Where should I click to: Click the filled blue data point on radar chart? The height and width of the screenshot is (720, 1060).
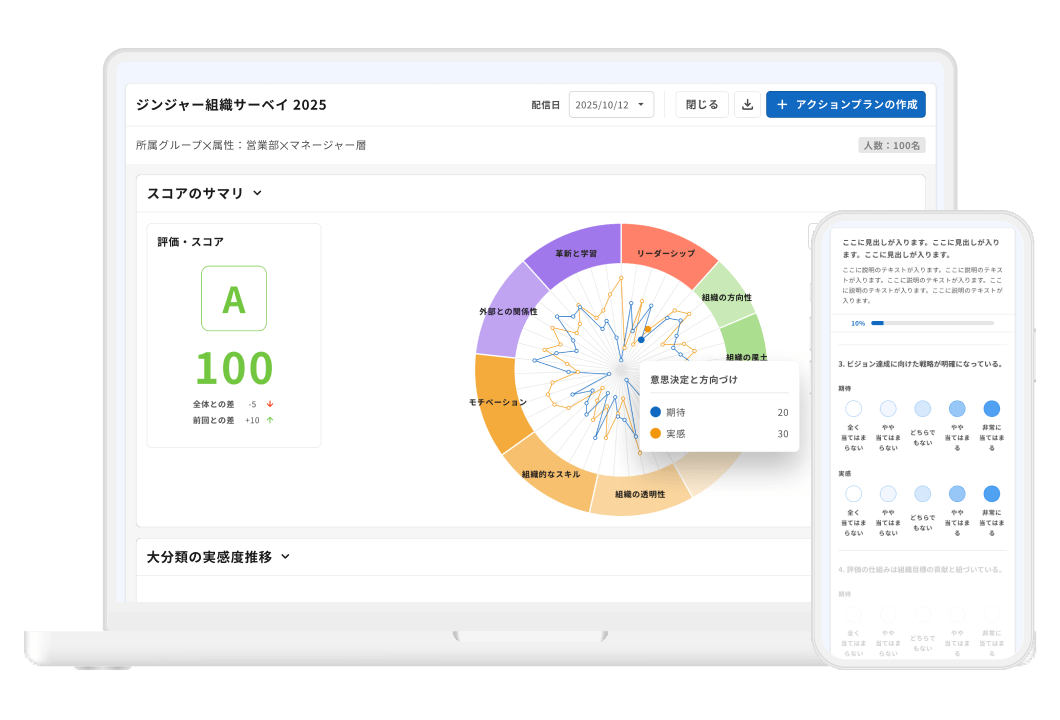point(641,340)
